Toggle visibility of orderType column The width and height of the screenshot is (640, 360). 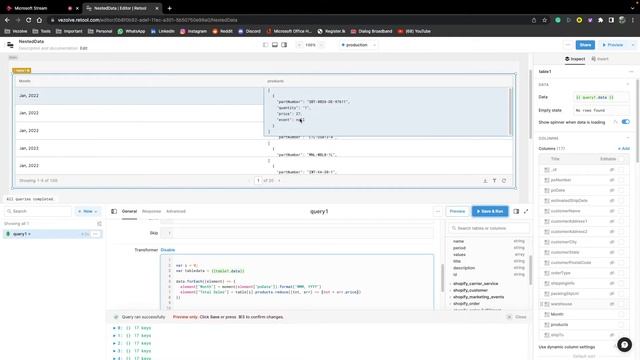pos(612,273)
